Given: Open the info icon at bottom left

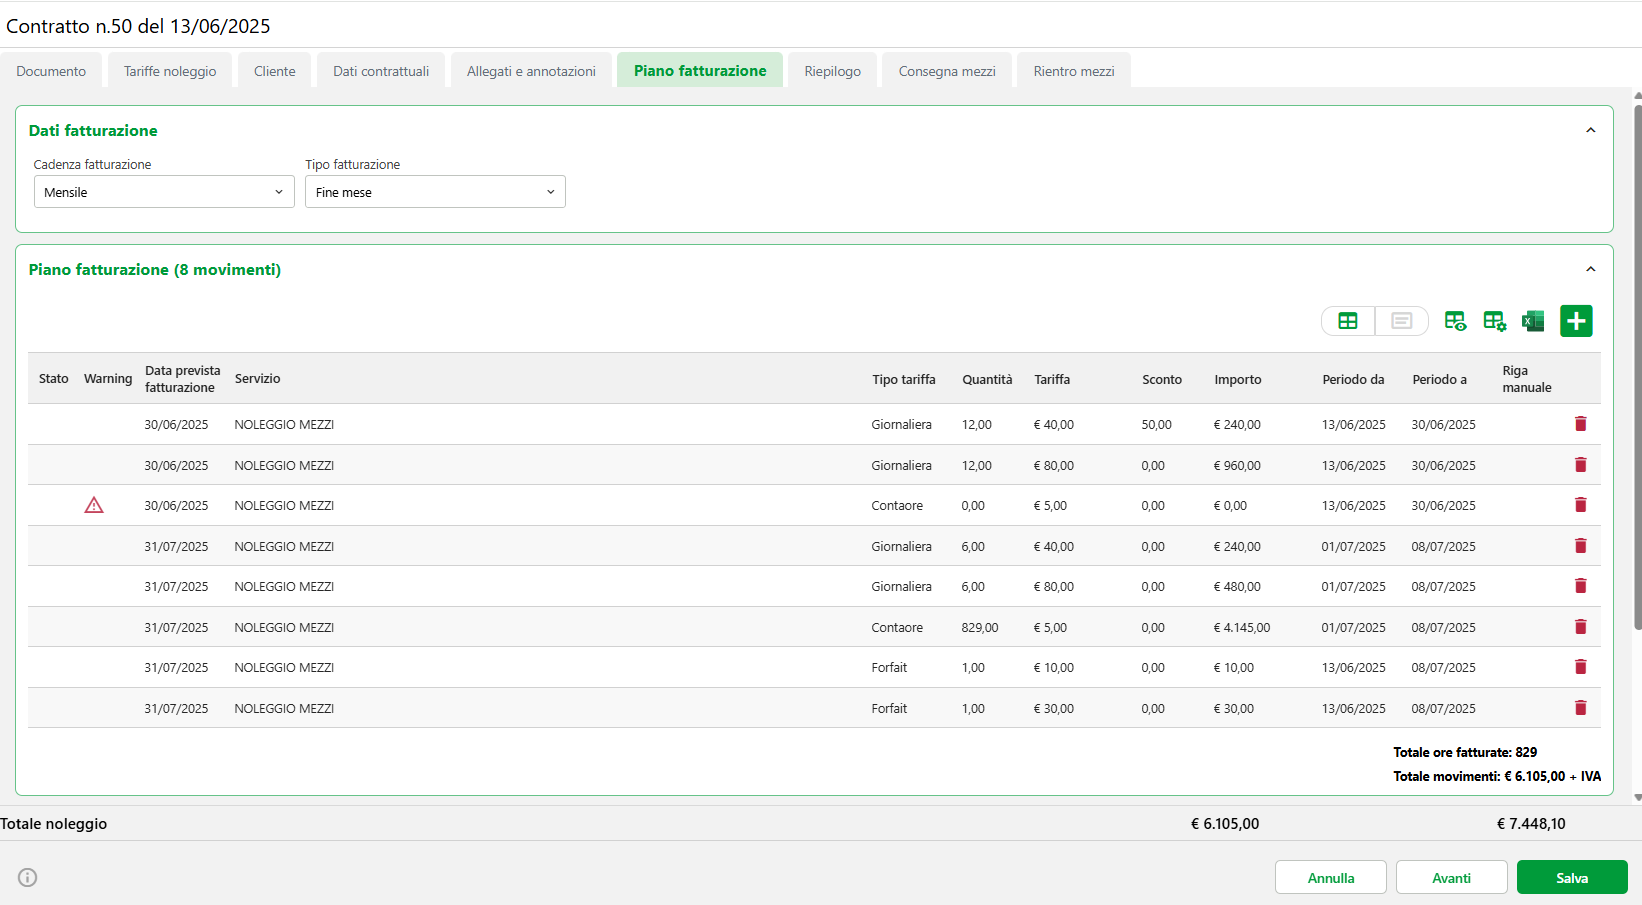Looking at the screenshot, I should [28, 878].
